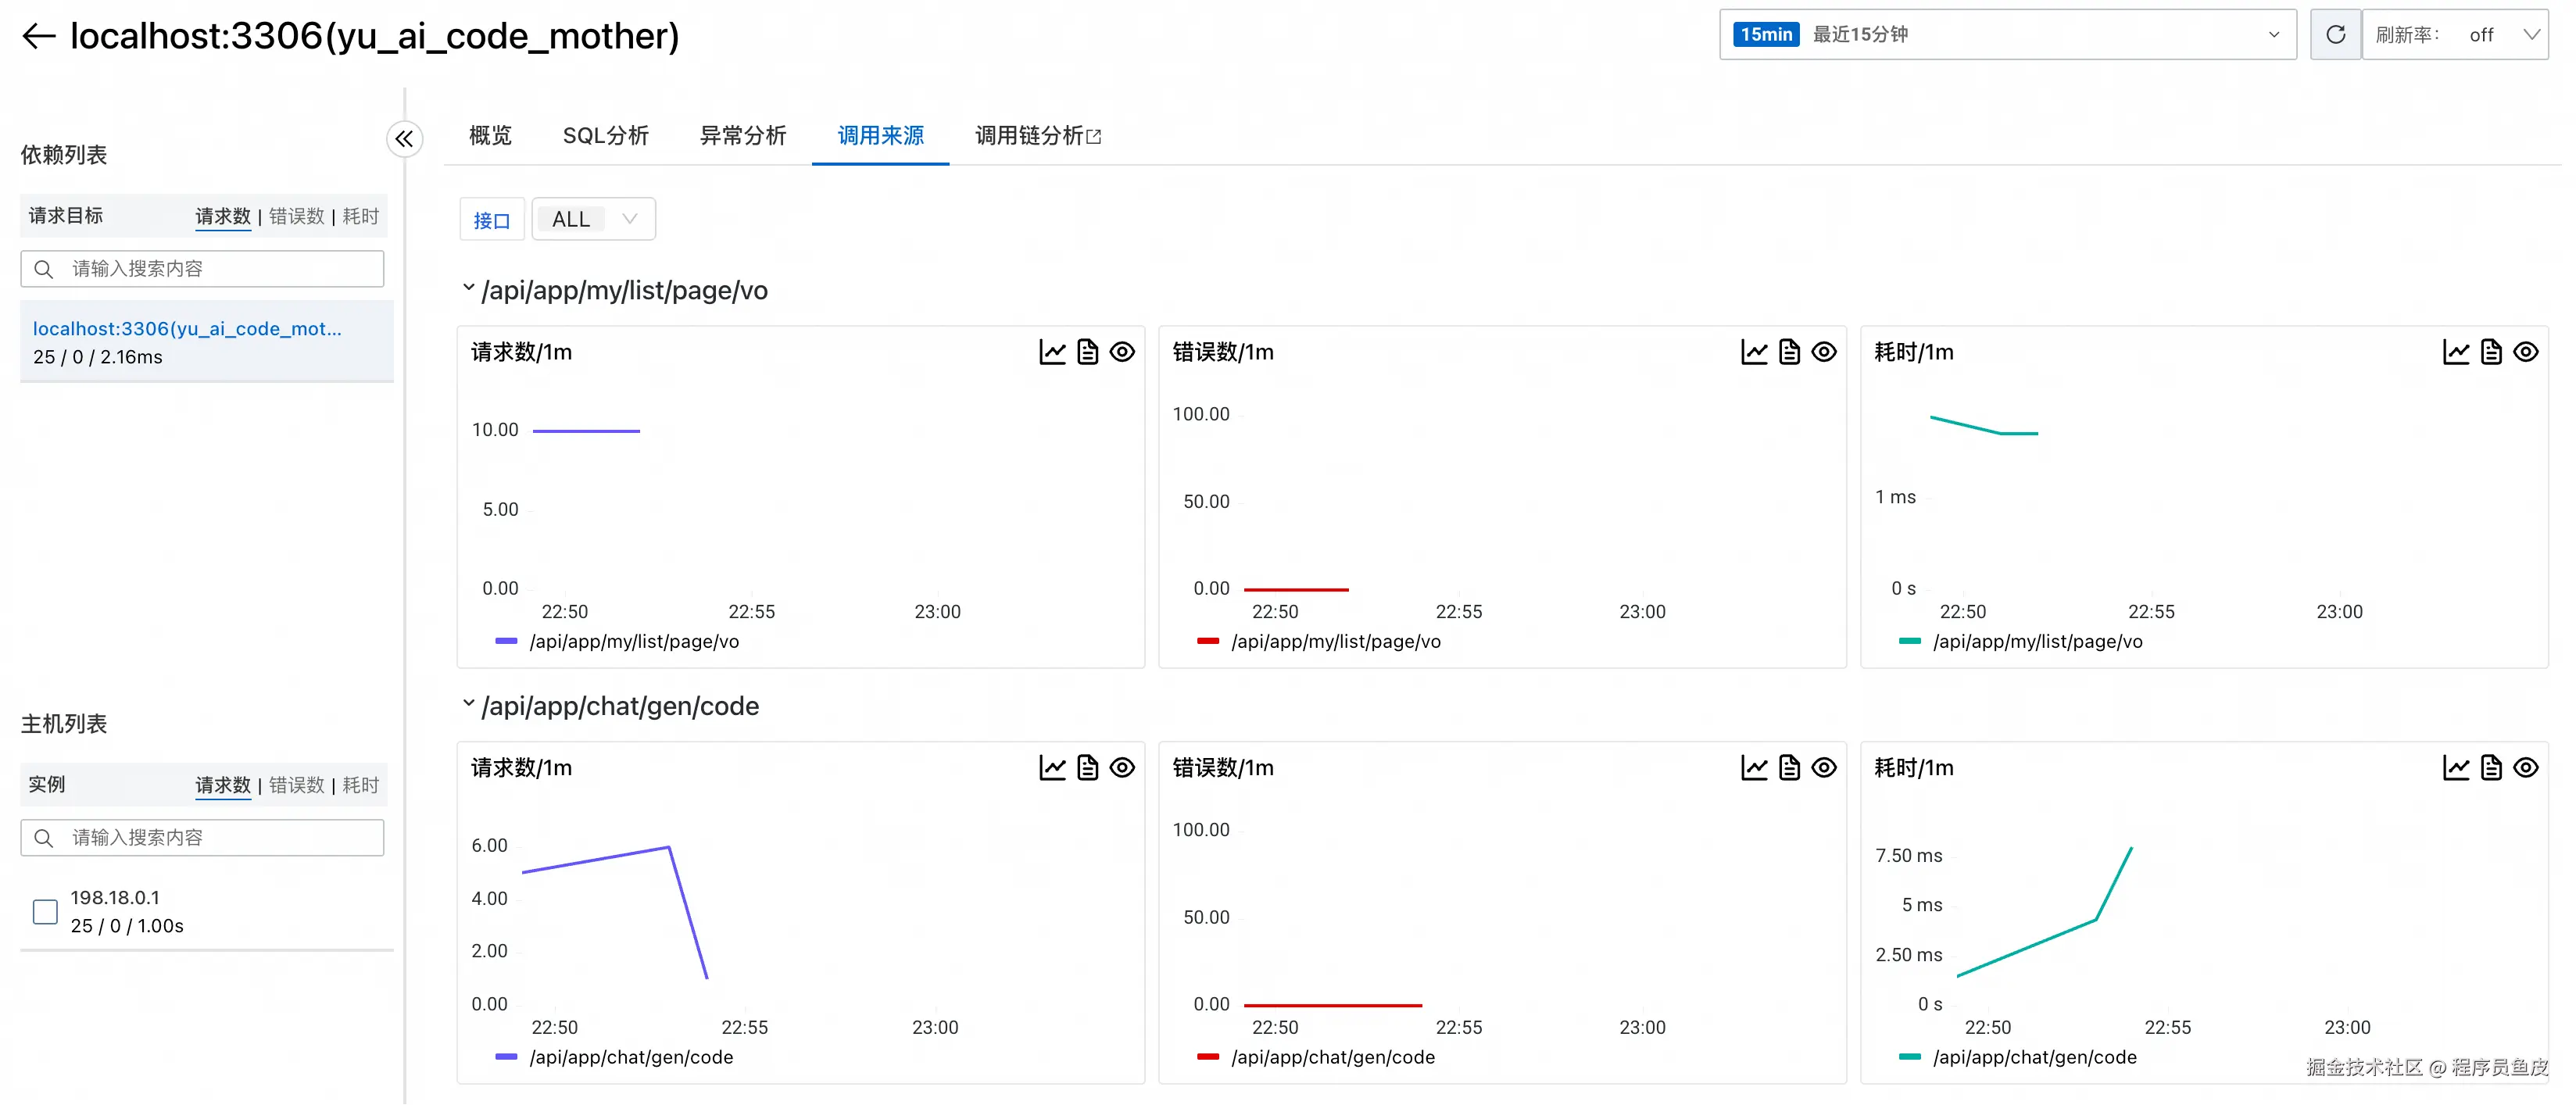Check the 198.18.0.1 host checkbox
Screen dimensions: 2576x1105
(x=45, y=912)
